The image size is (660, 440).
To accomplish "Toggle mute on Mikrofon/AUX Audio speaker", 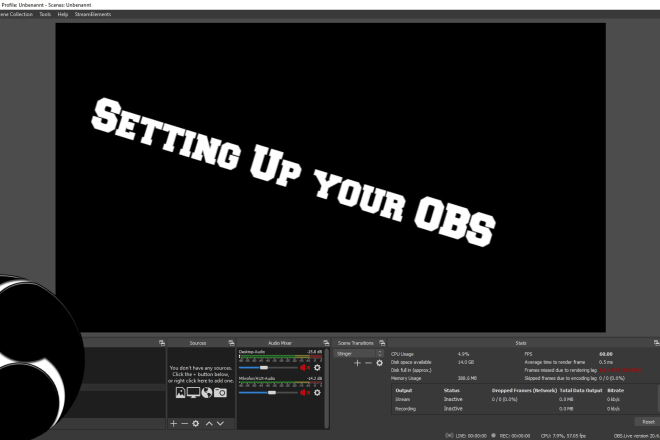I will (x=305, y=392).
